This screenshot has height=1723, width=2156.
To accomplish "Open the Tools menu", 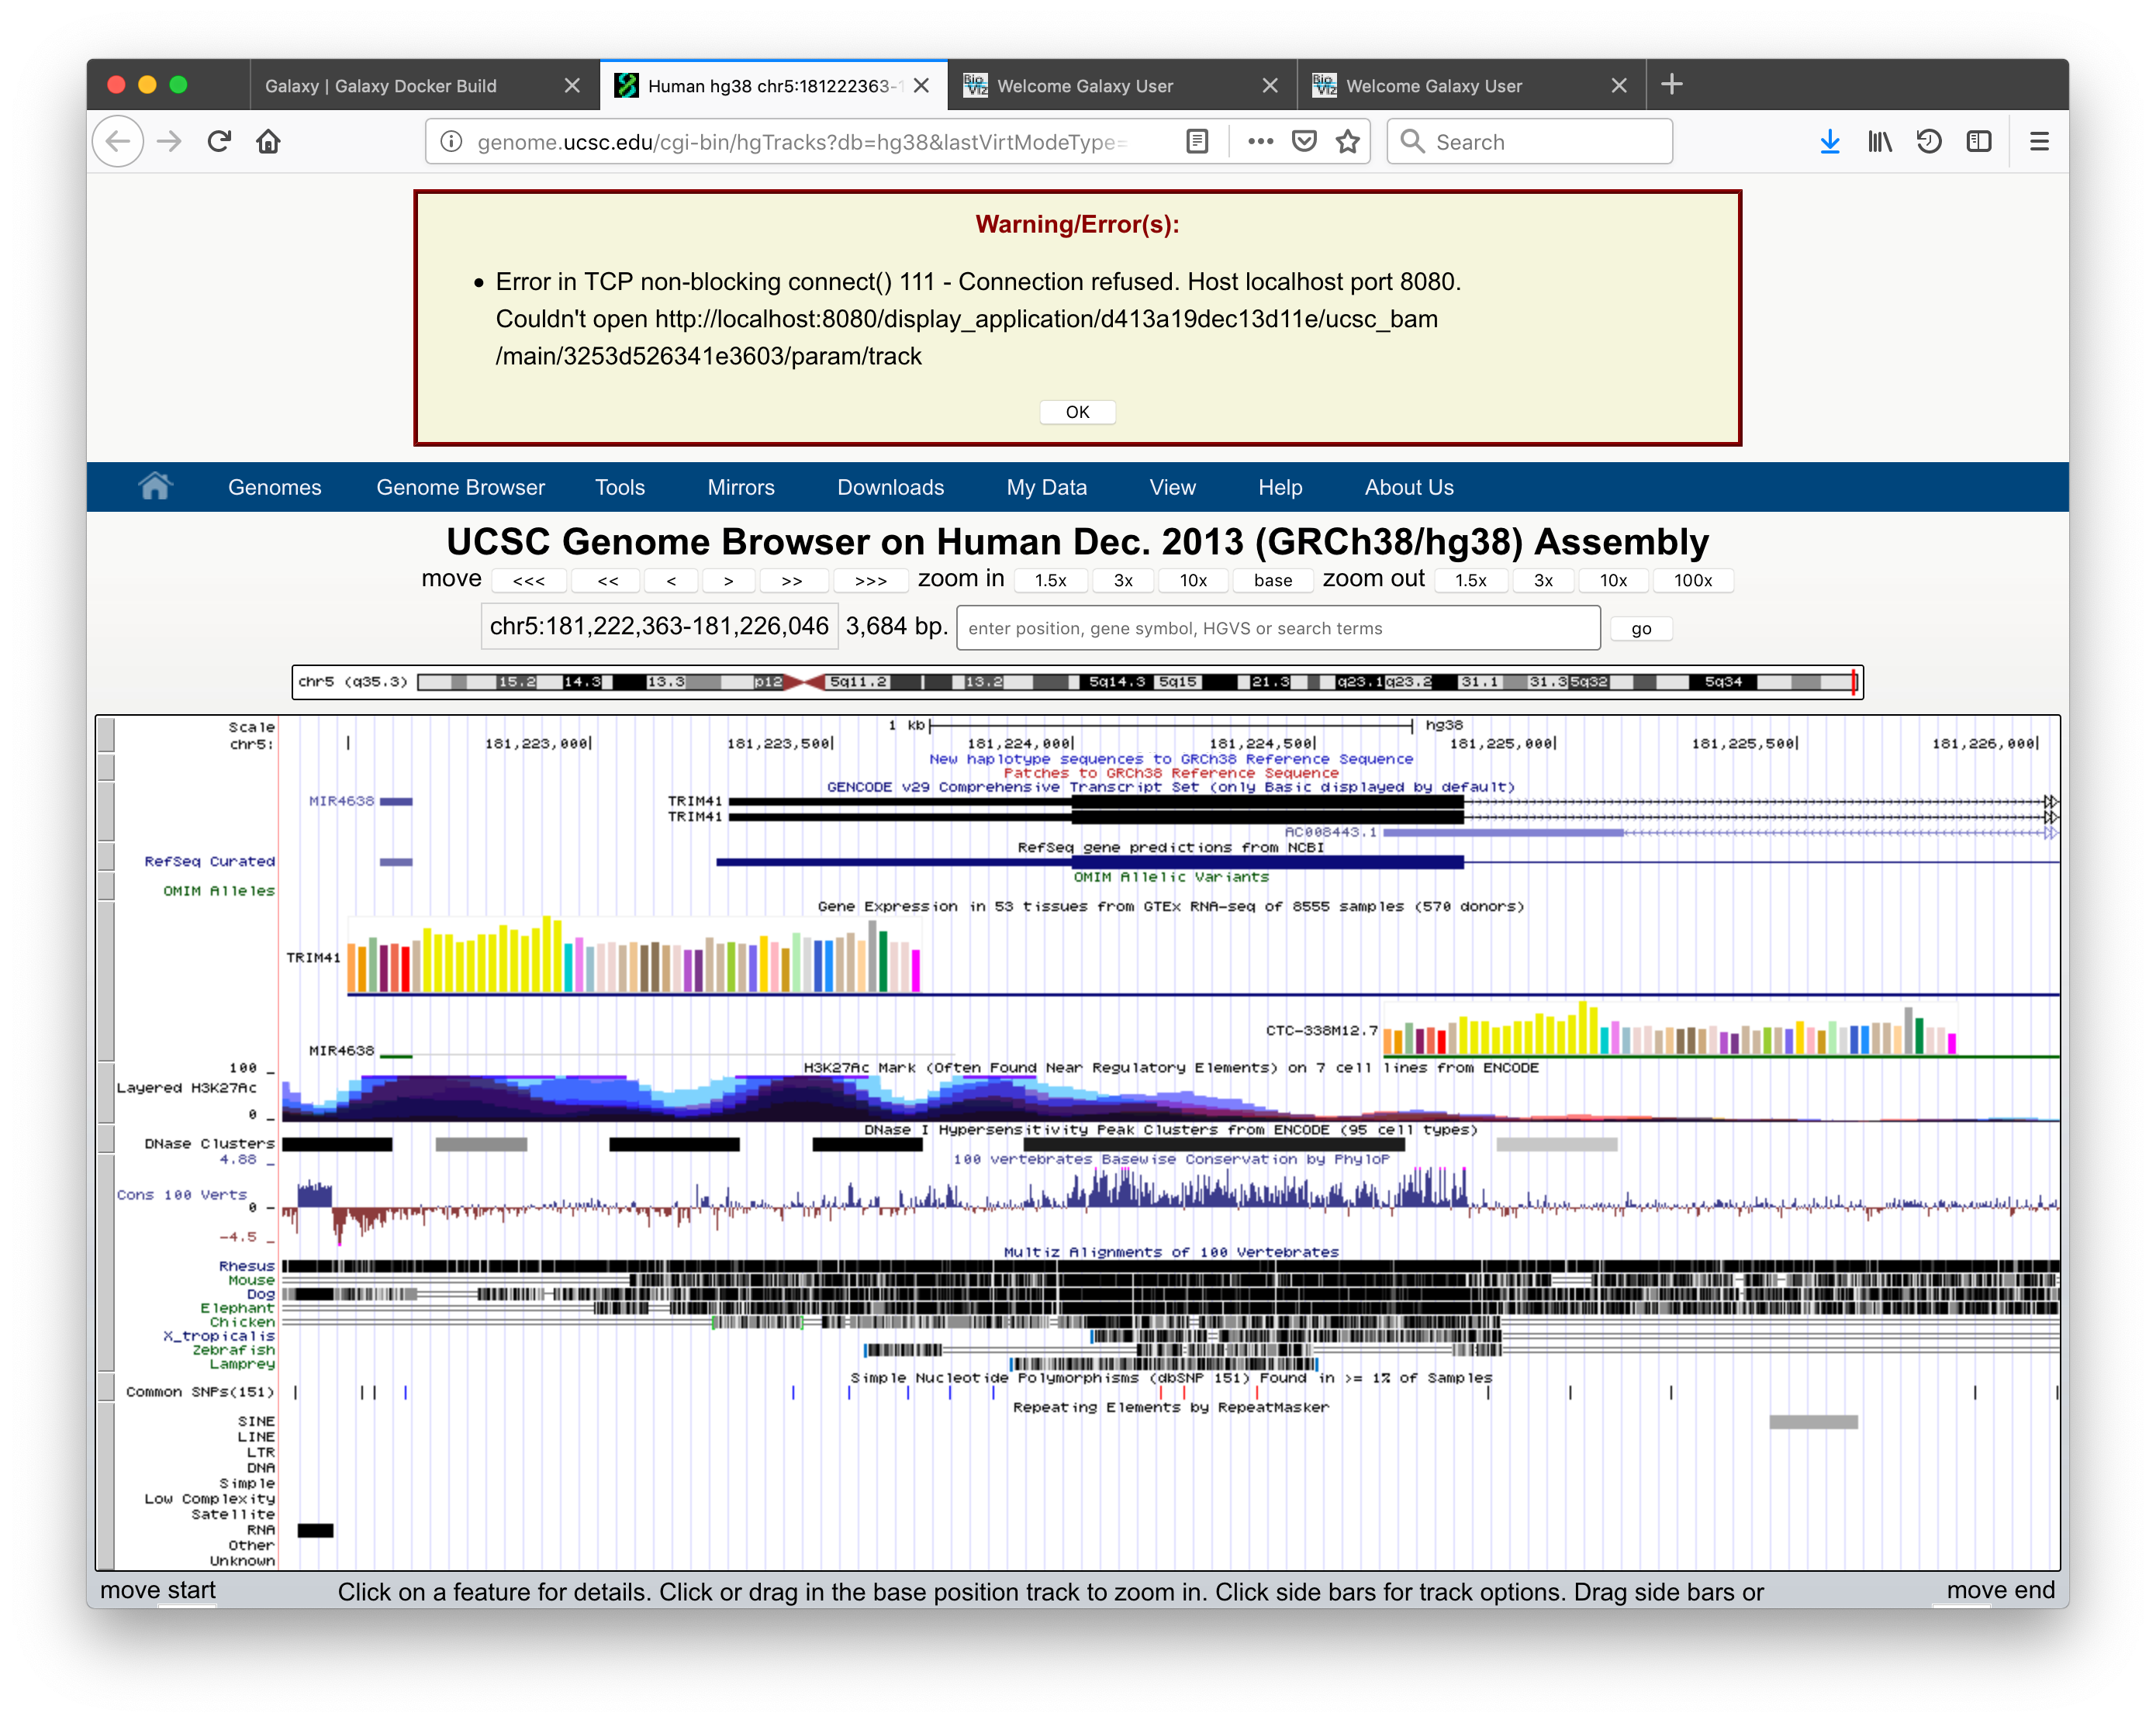I will click(620, 487).
